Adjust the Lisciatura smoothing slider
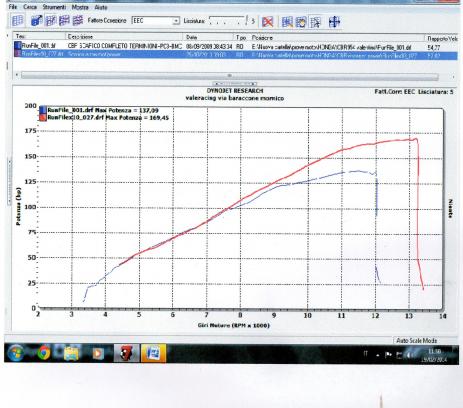The width and height of the screenshot is (463, 408). click(228, 21)
